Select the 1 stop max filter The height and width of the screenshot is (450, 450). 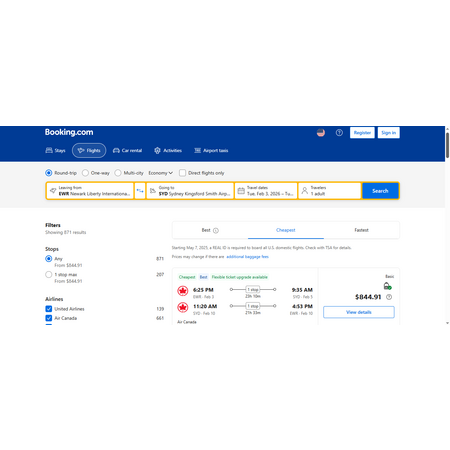point(49,275)
